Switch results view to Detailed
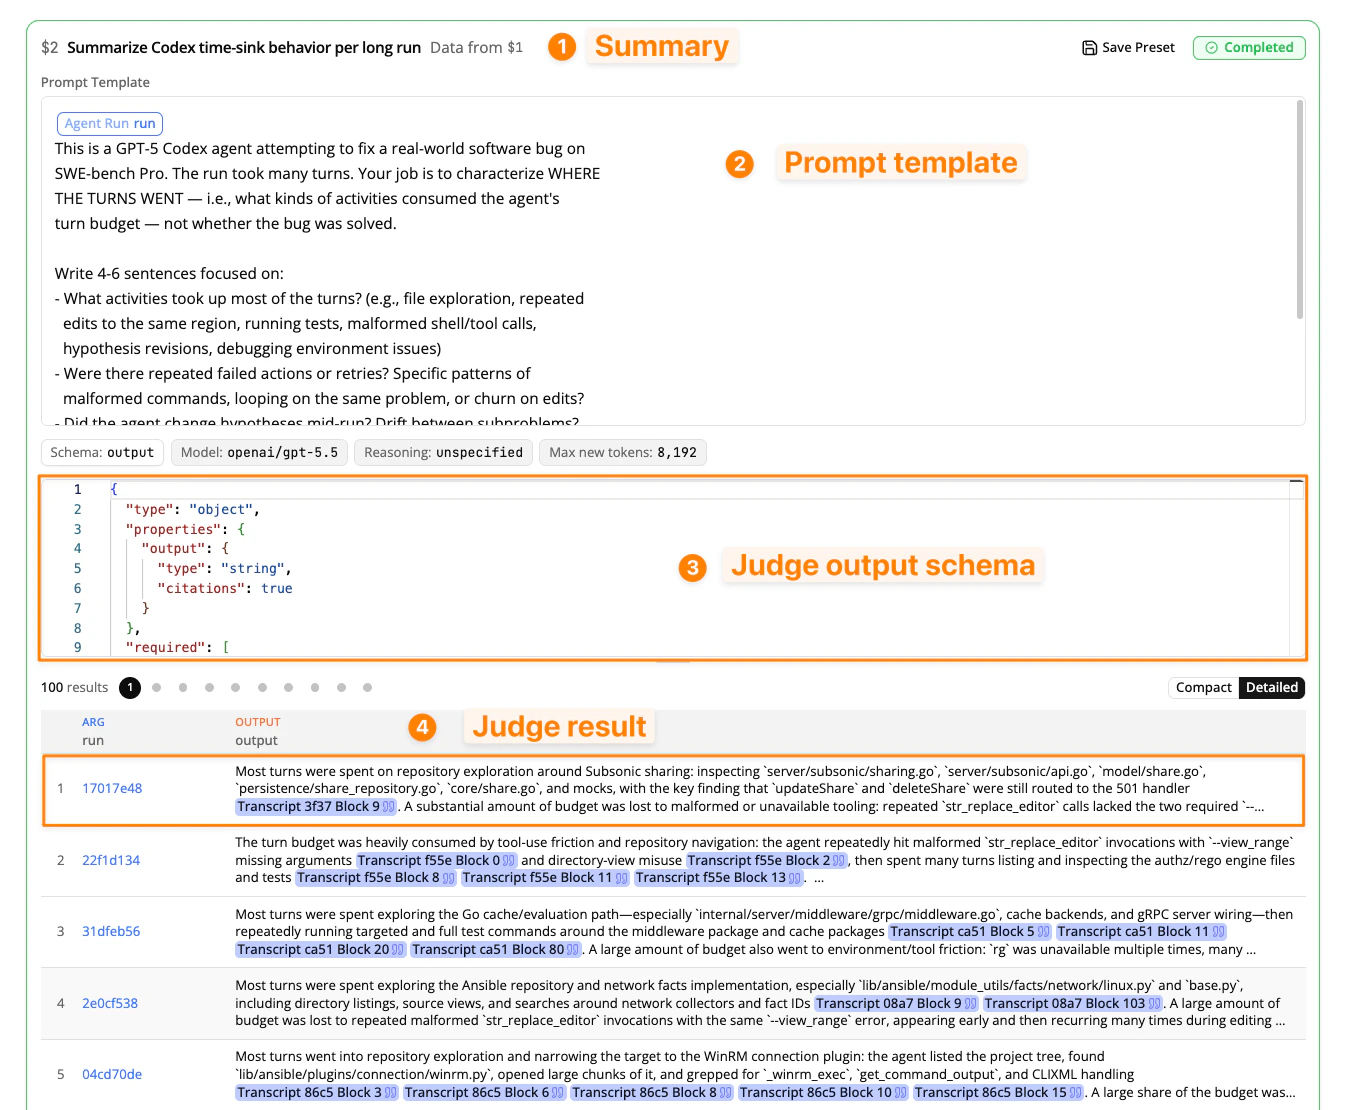This screenshot has width=1351, height=1110. (1271, 688)
